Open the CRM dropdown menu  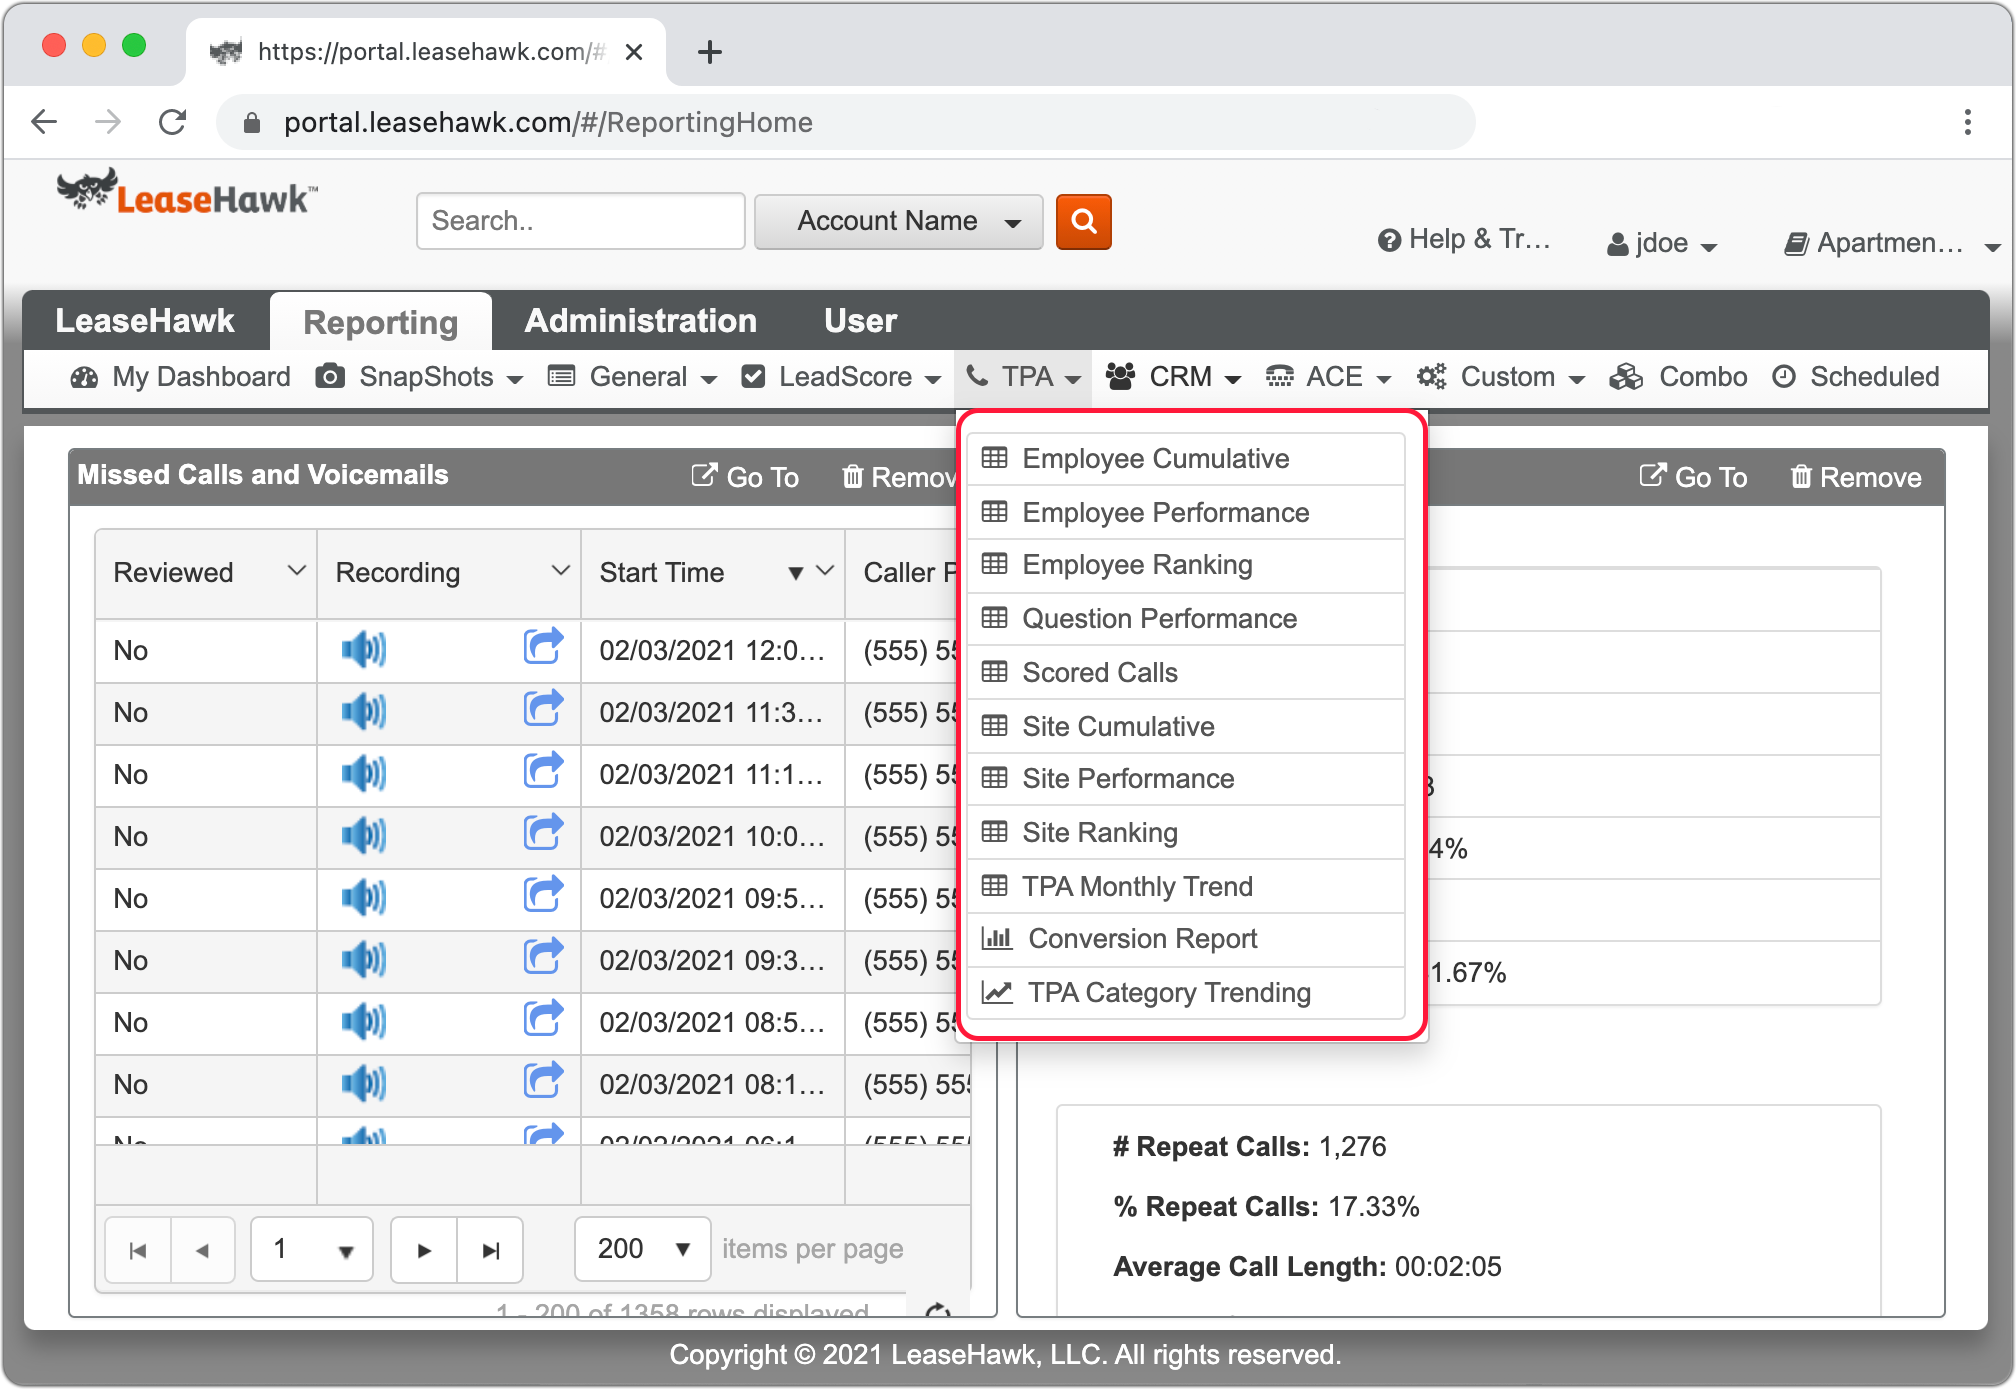pos(1174,377)
